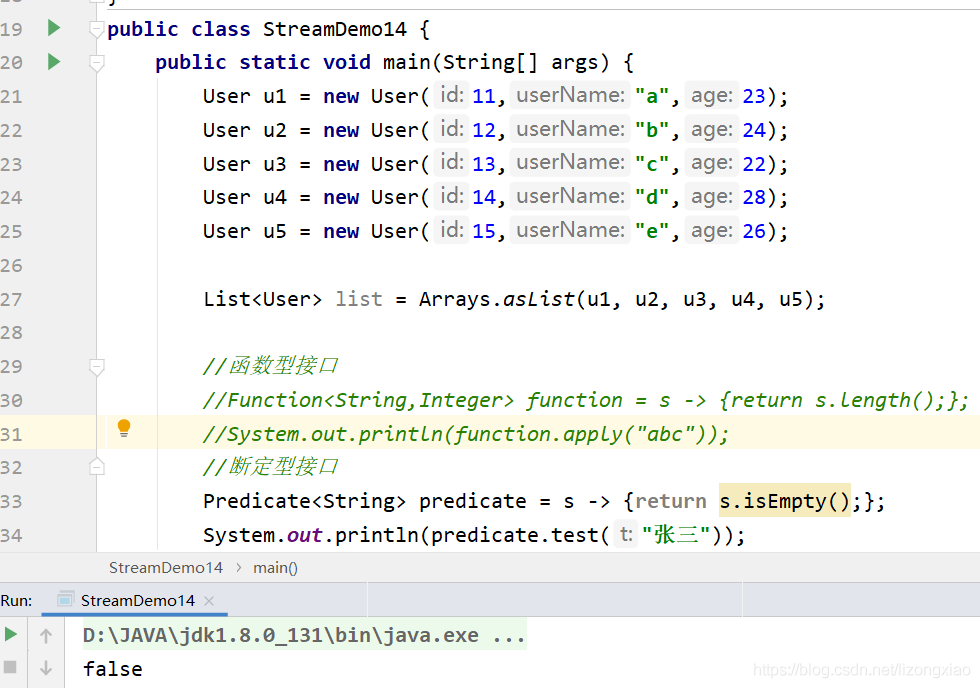Click the "false" output in the console

pyautogui.click(x=112, y=669)
